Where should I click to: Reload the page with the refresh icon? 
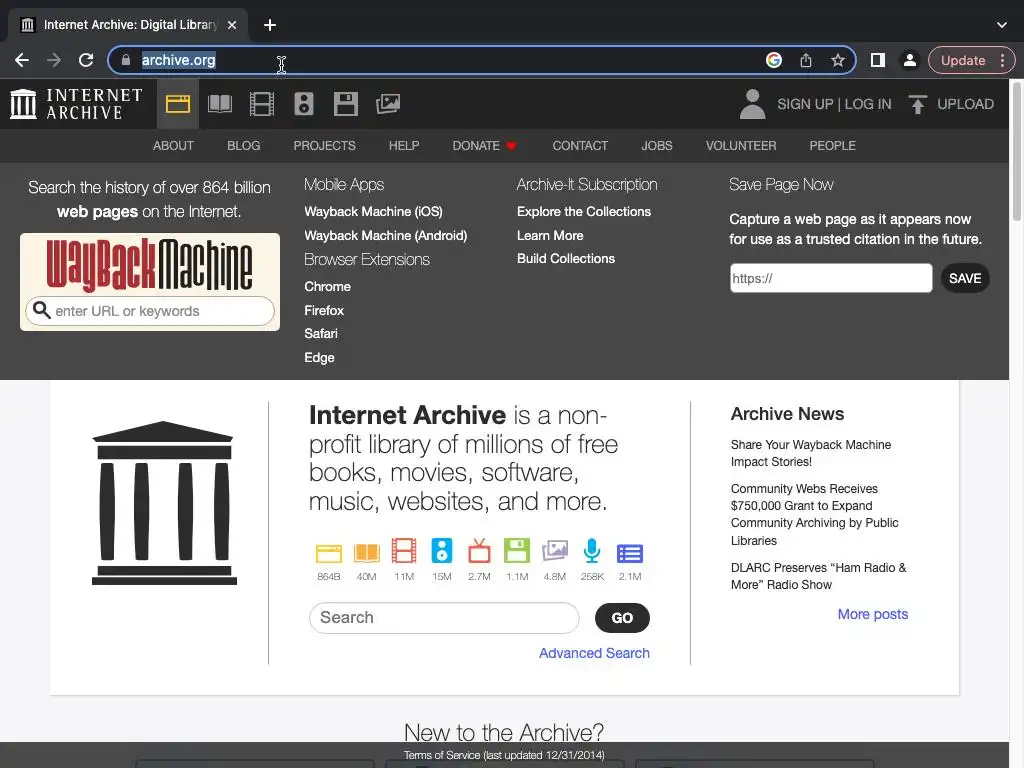coord(86,60)
